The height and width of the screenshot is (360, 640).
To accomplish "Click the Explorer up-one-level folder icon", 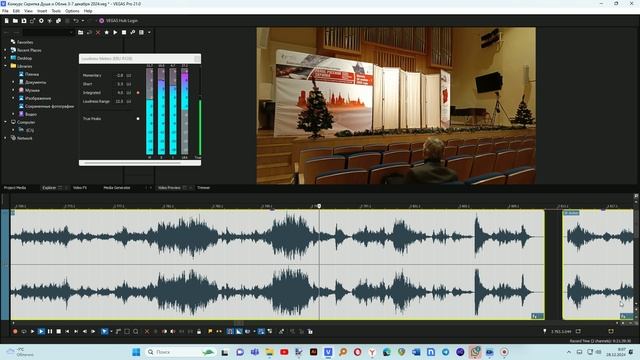I will coord(80,32).
